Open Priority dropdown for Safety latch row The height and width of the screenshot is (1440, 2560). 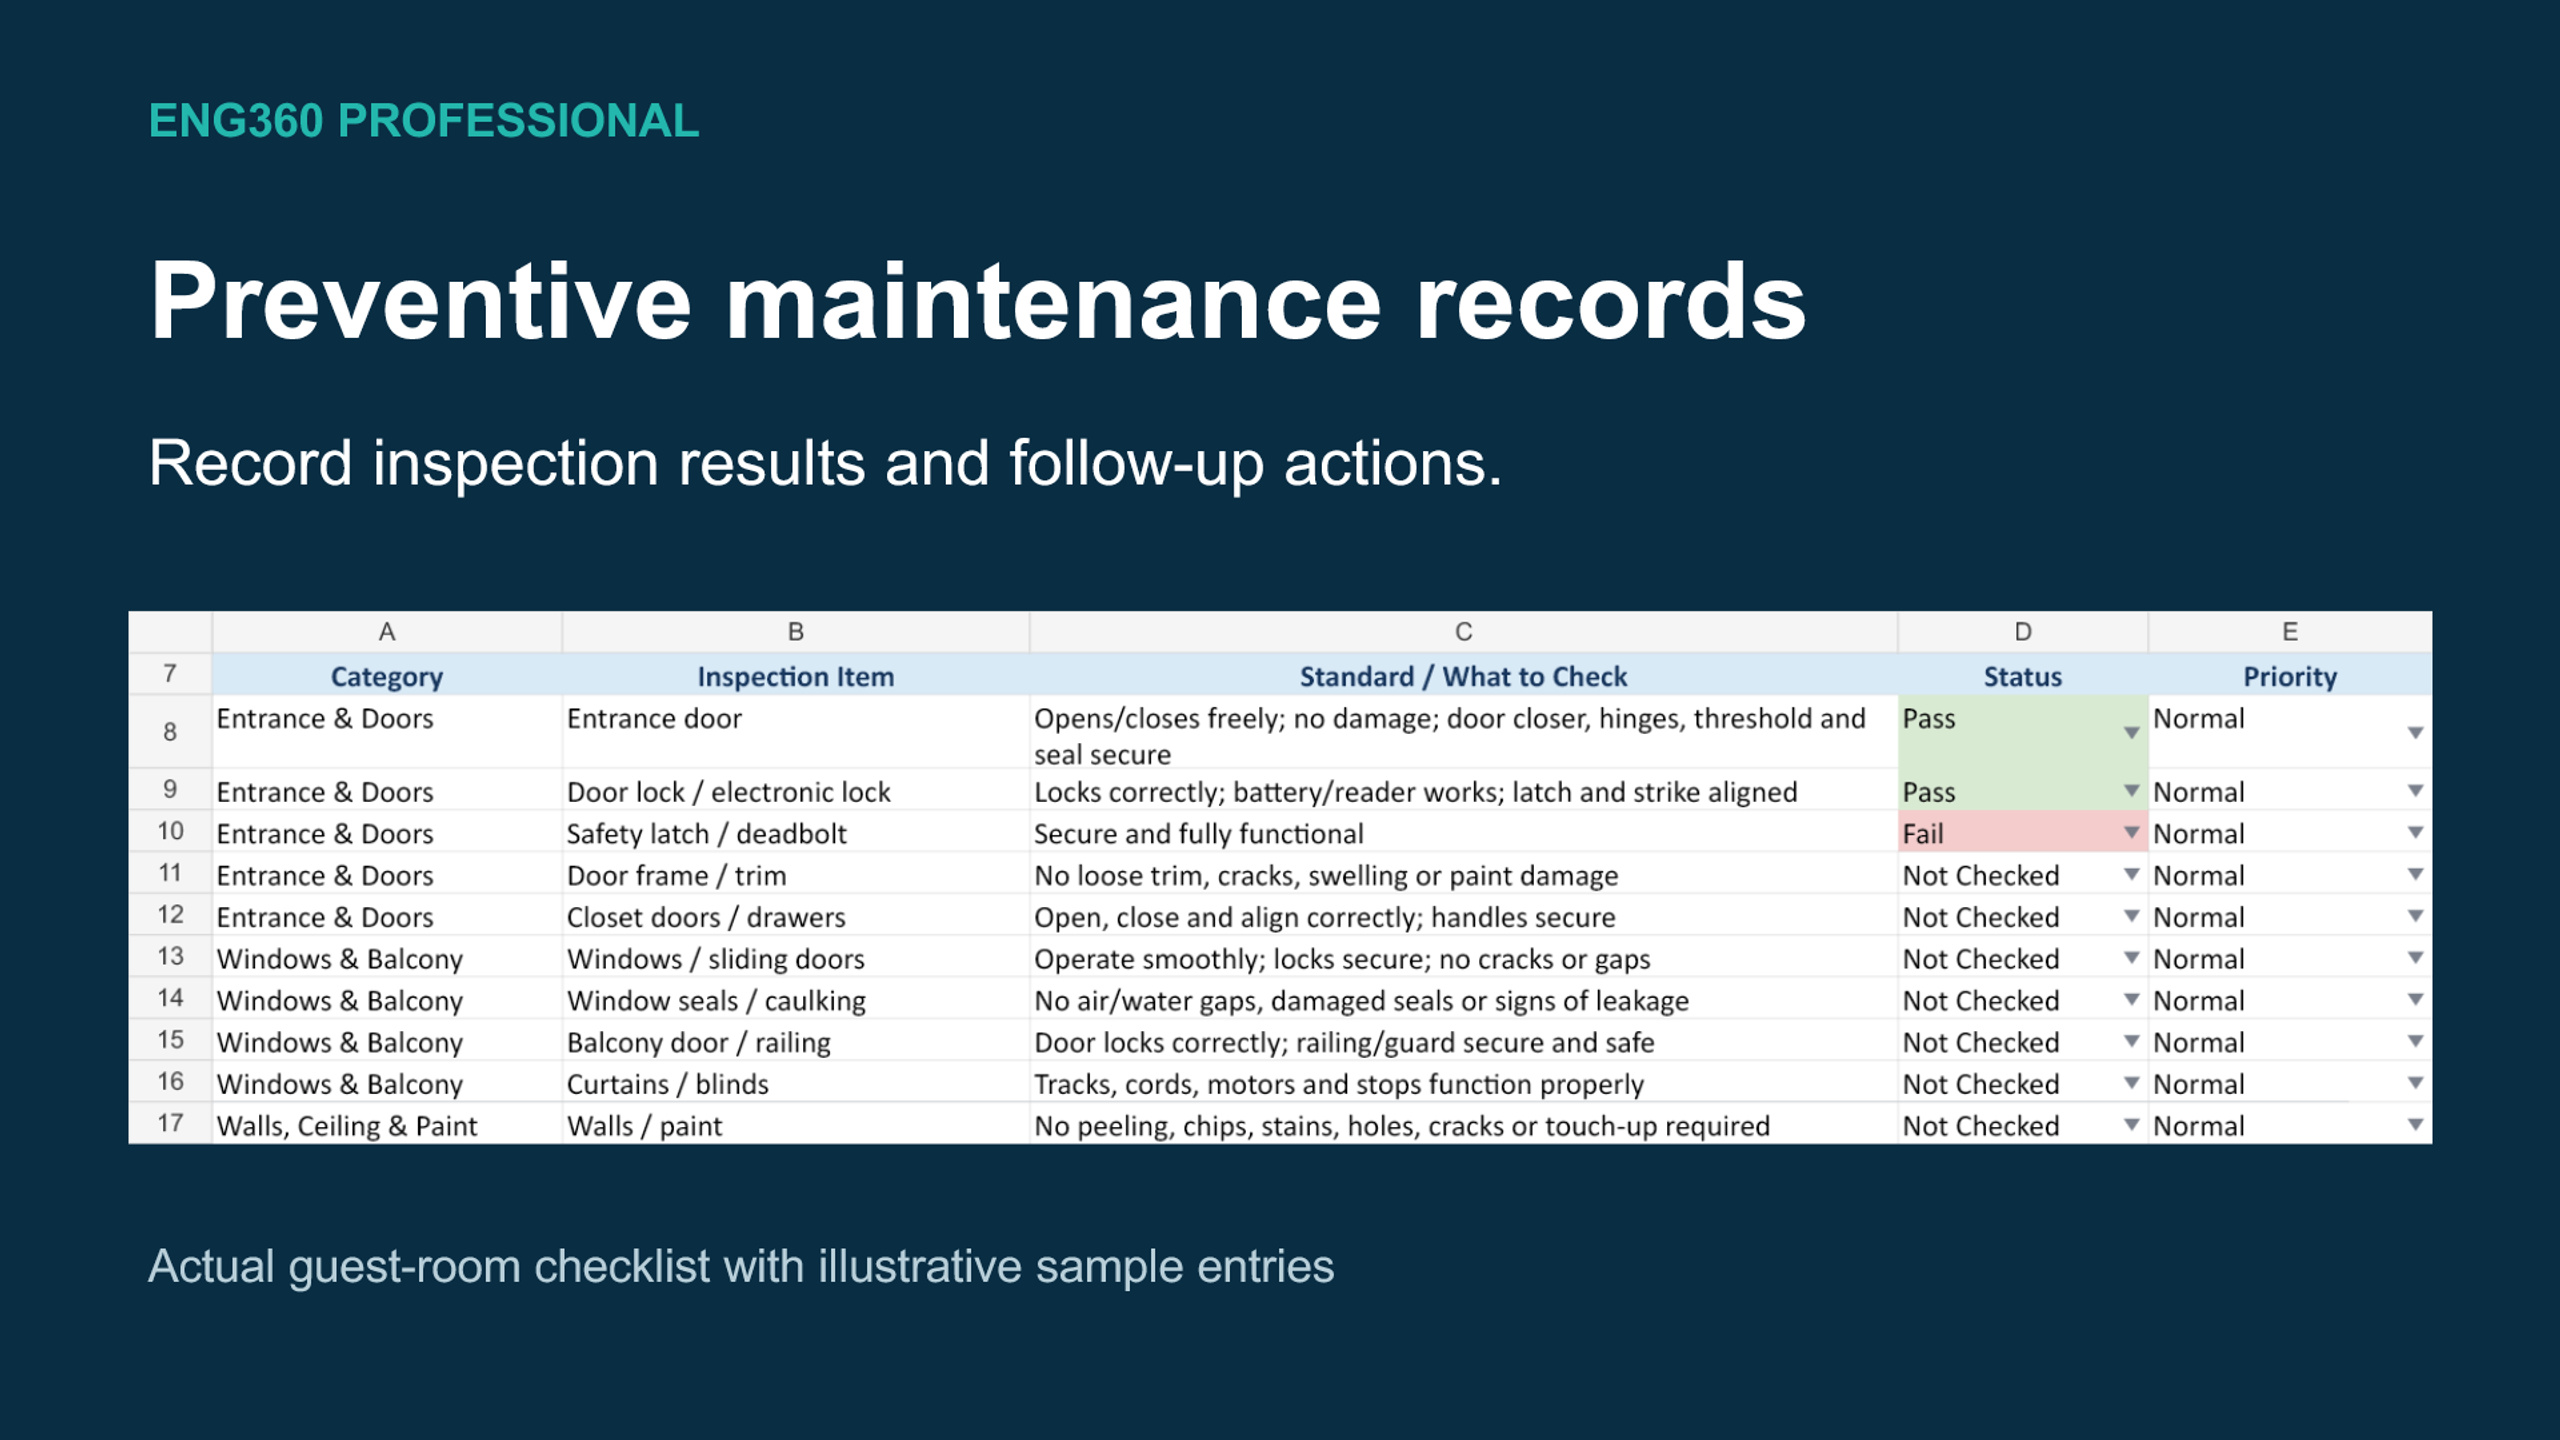coord(2415,833)
